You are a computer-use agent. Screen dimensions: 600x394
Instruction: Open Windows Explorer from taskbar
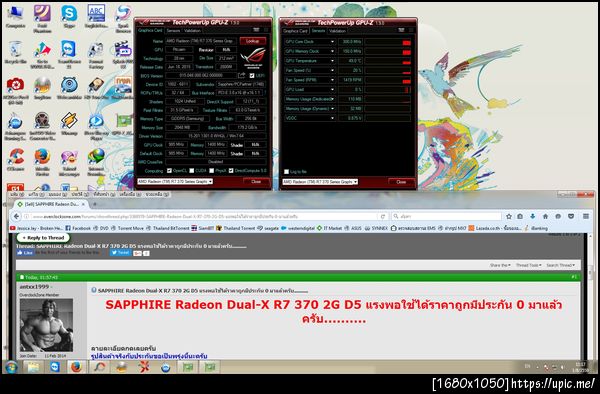[x=33, y=367]
